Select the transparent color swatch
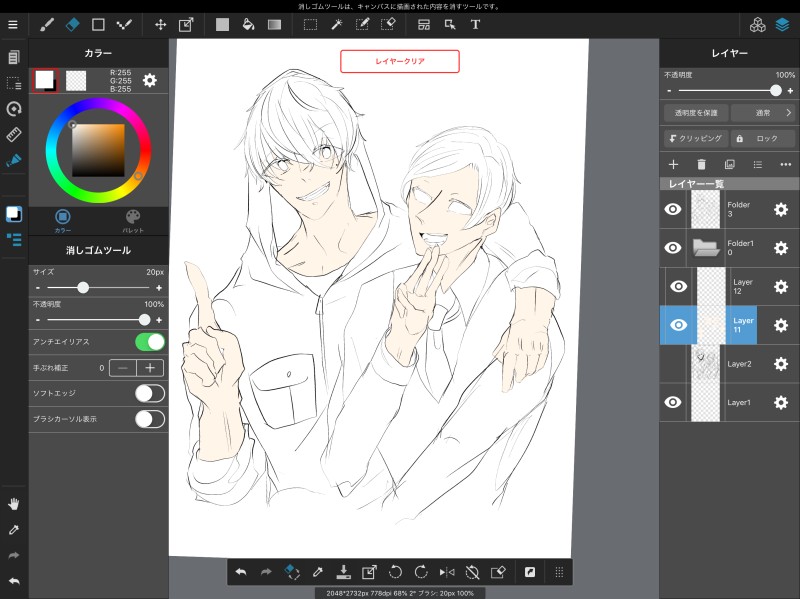800x599 pixels. 76,80
